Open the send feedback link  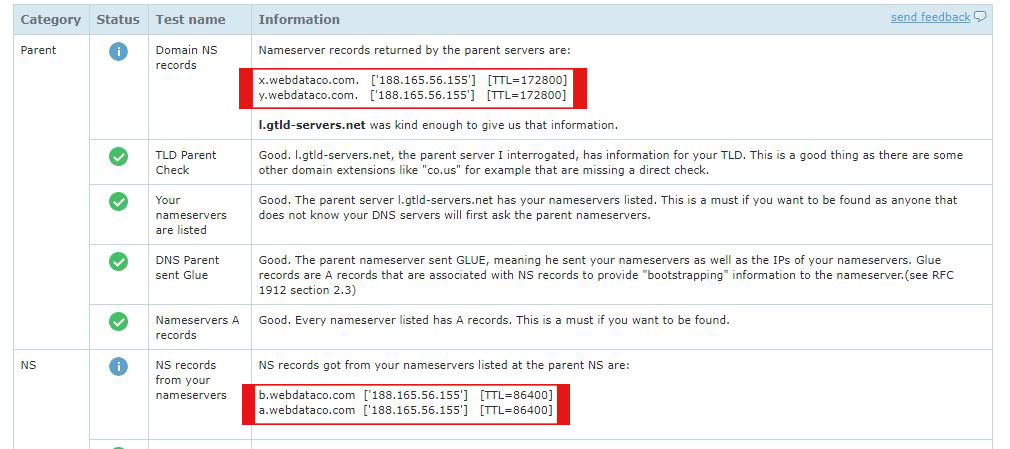930,17
